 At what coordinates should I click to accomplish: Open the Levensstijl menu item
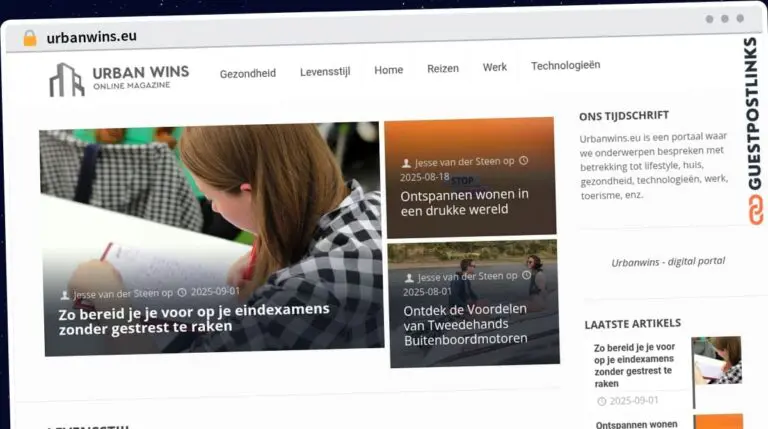325,71
